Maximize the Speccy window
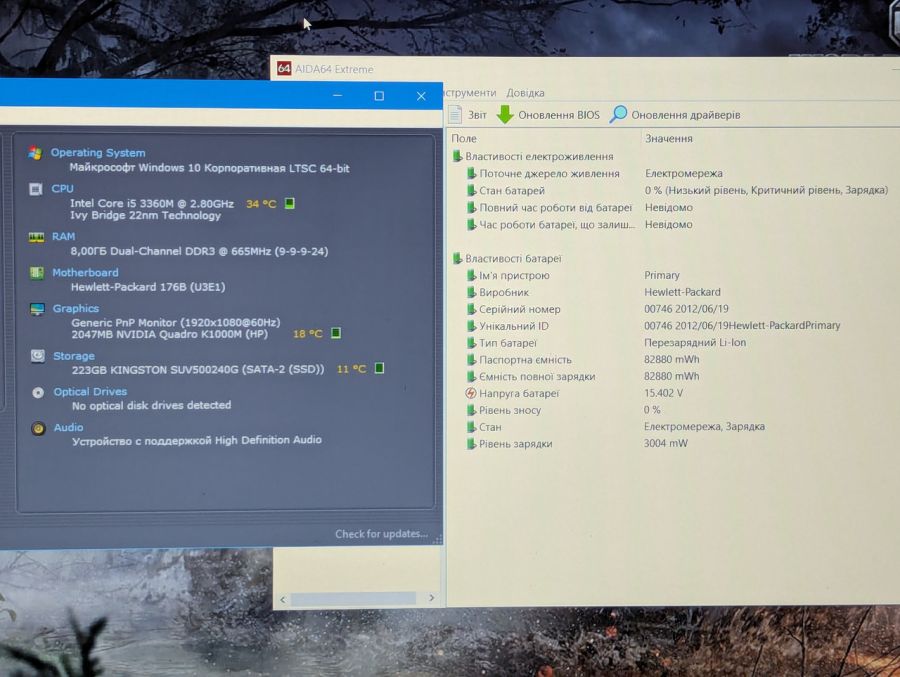 (379, 96)
